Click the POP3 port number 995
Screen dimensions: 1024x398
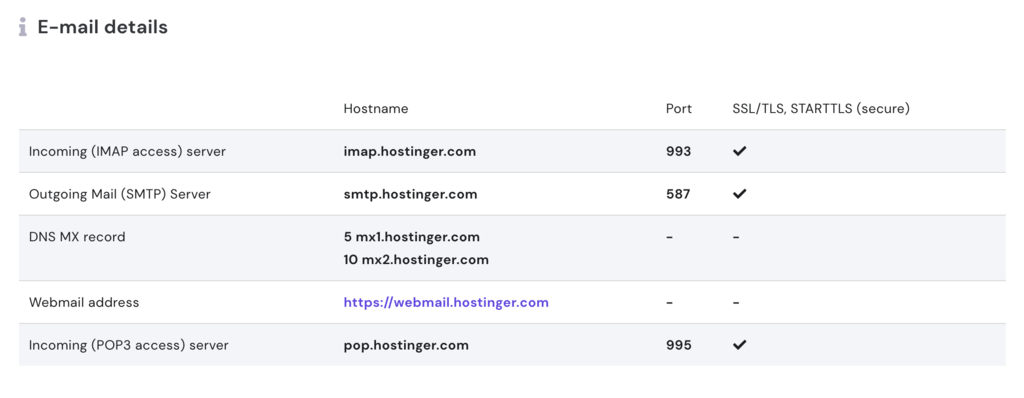679,345
